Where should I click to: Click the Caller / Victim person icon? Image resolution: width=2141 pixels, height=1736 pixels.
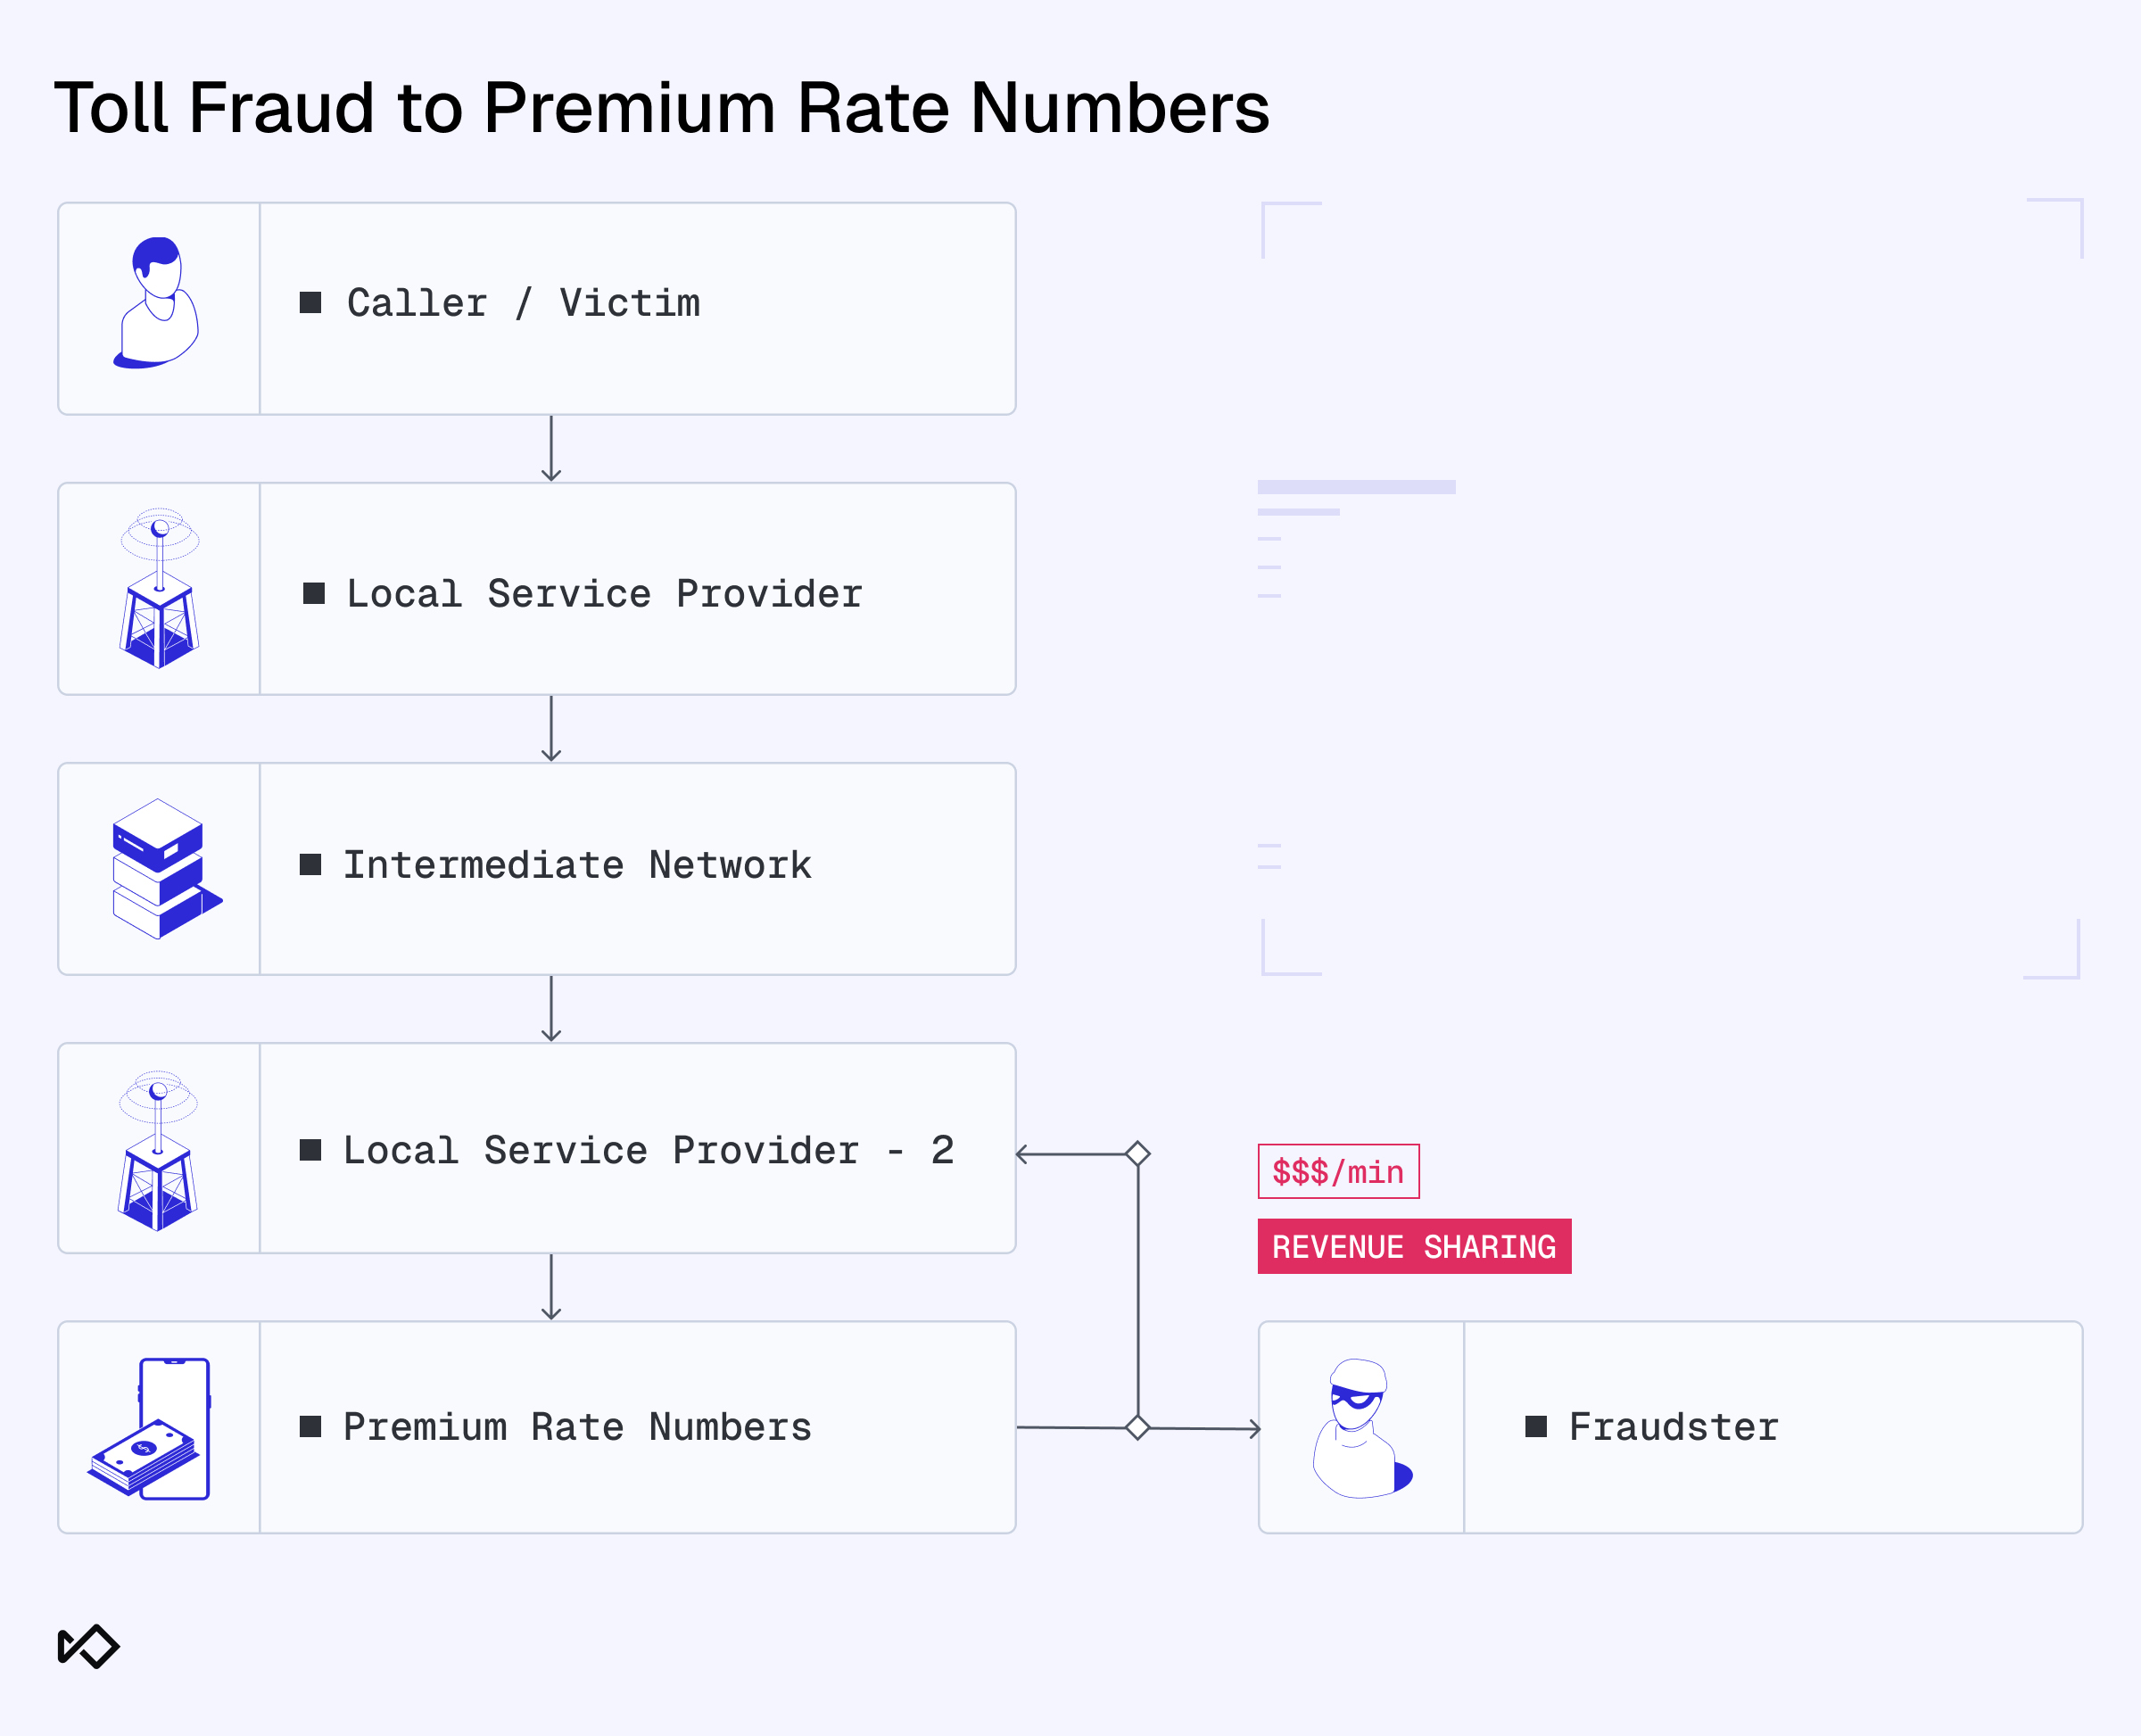click(157, 304)
